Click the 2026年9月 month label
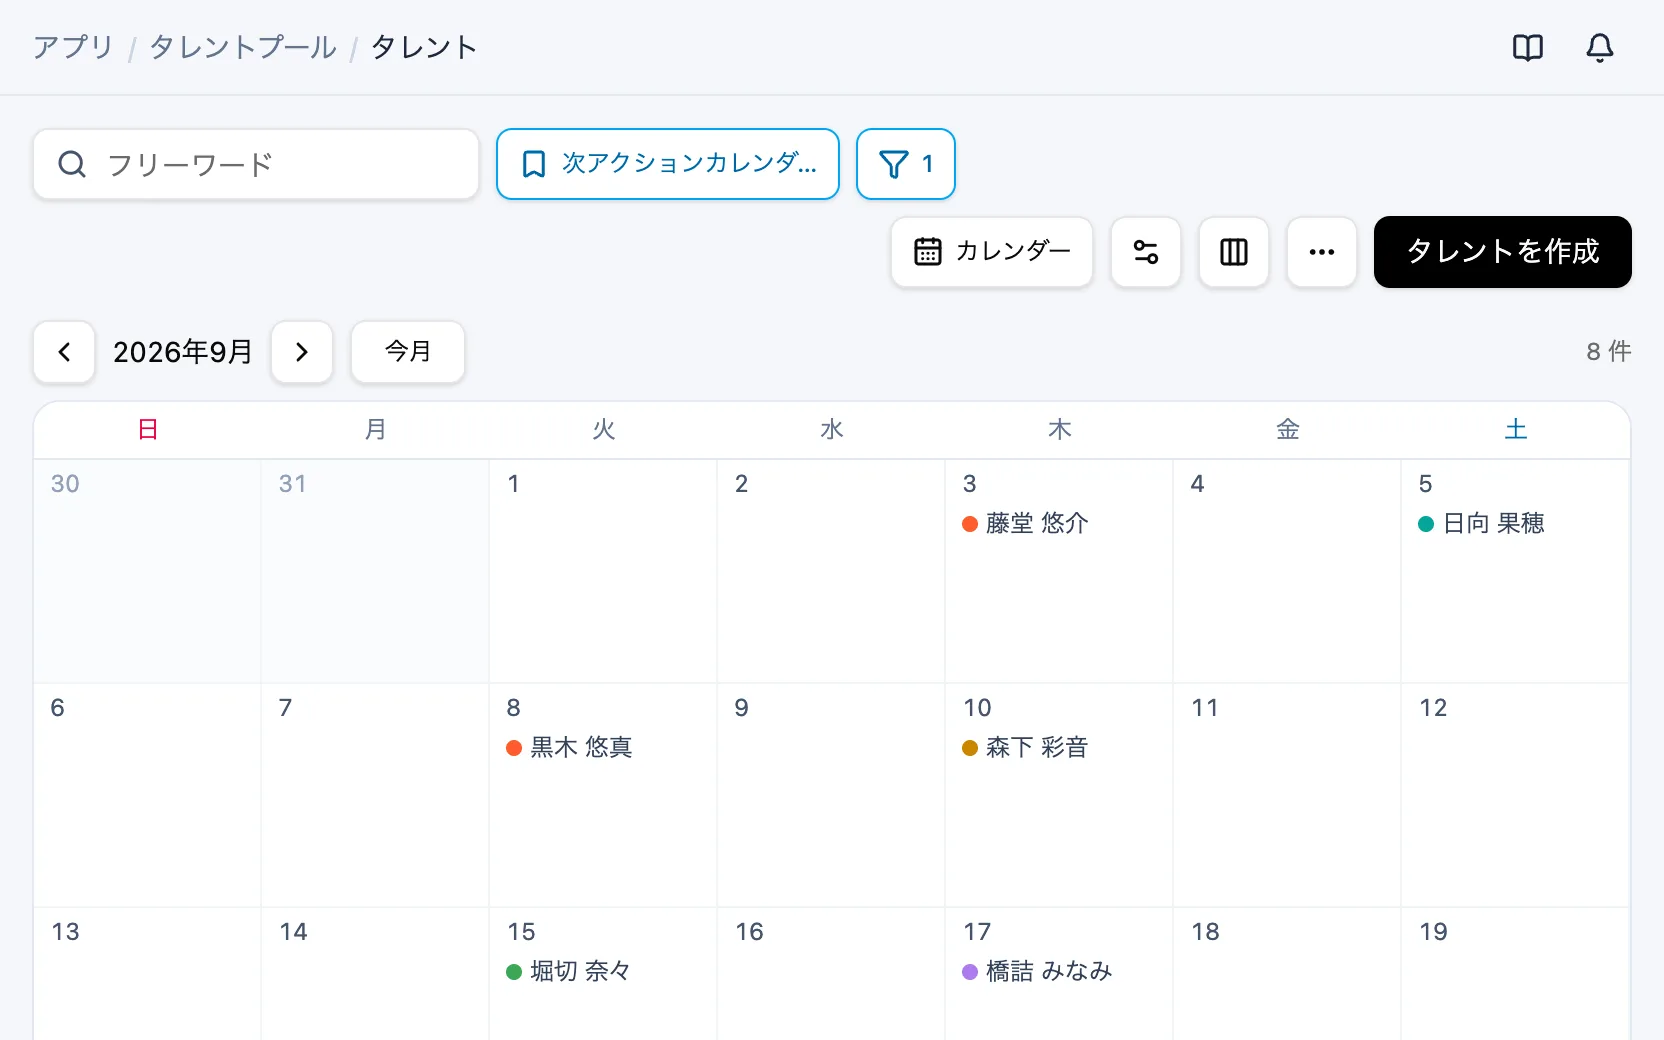 pyautogui.click(x=183, y=352)
